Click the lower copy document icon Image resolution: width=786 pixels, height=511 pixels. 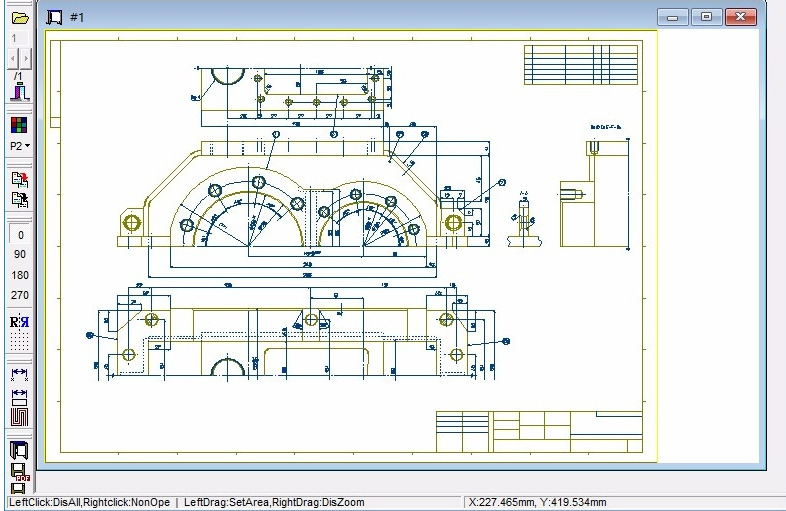[x=19, y=199]
